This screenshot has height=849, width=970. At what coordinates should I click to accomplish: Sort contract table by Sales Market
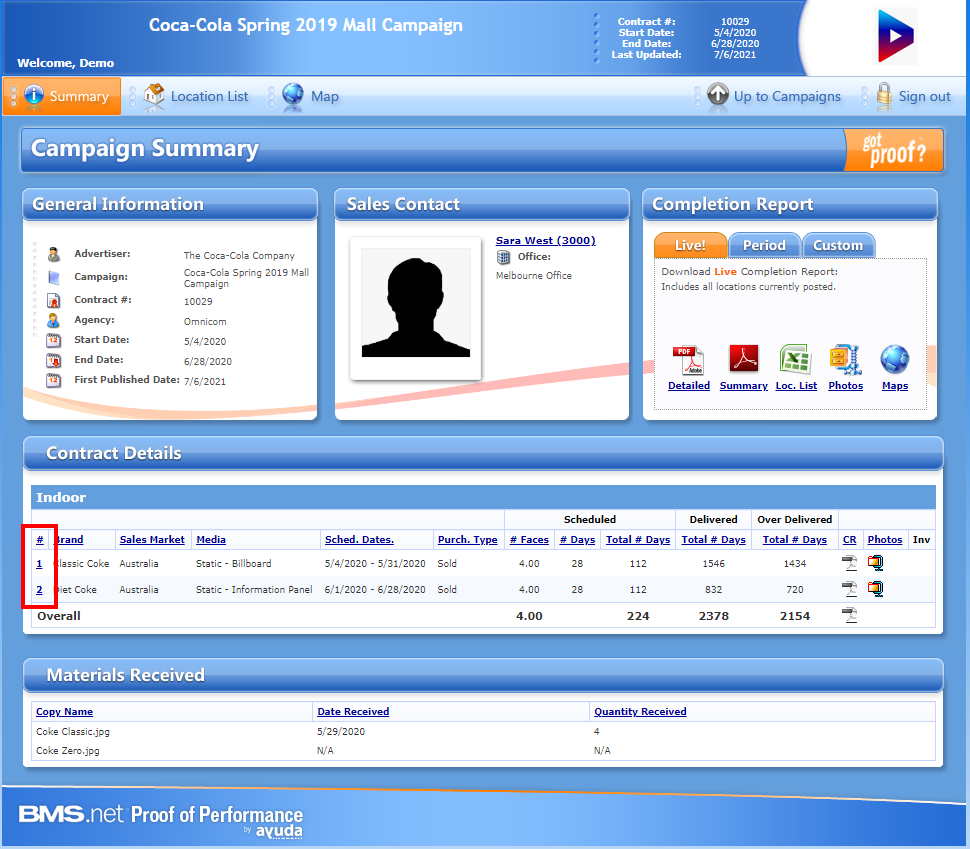[152, 540]
